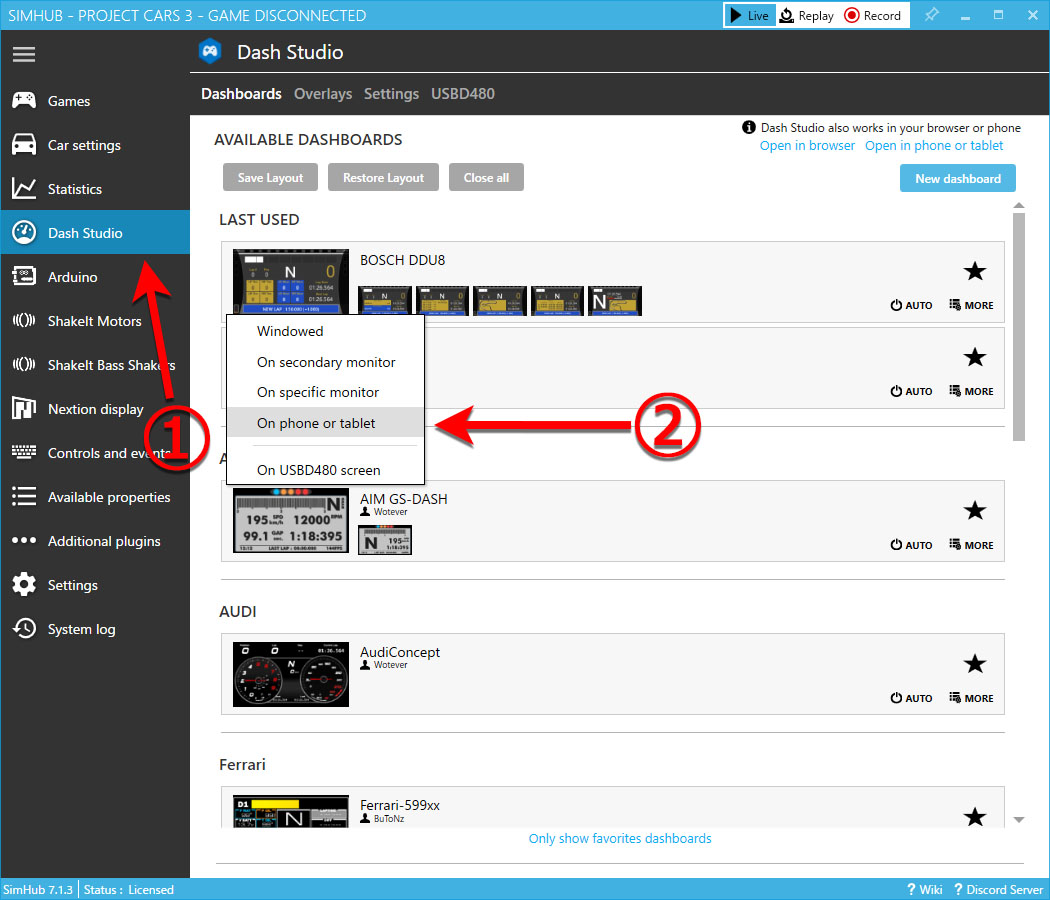
Task: Click the AudiConcept dashboard thumbnail
Action: 291,674
